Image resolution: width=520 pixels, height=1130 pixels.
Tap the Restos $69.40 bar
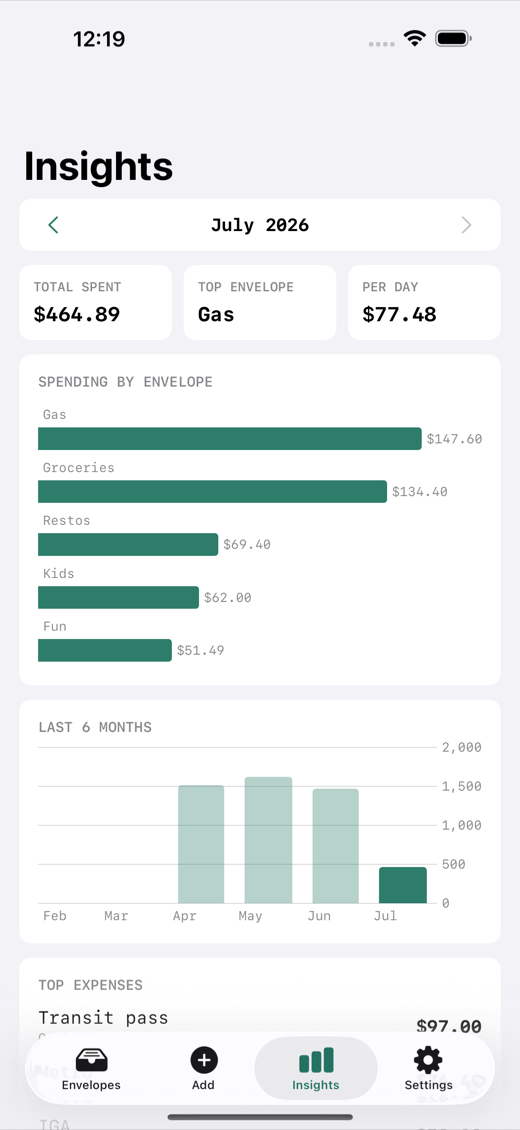pyautogui.click(x=128, y=545)
